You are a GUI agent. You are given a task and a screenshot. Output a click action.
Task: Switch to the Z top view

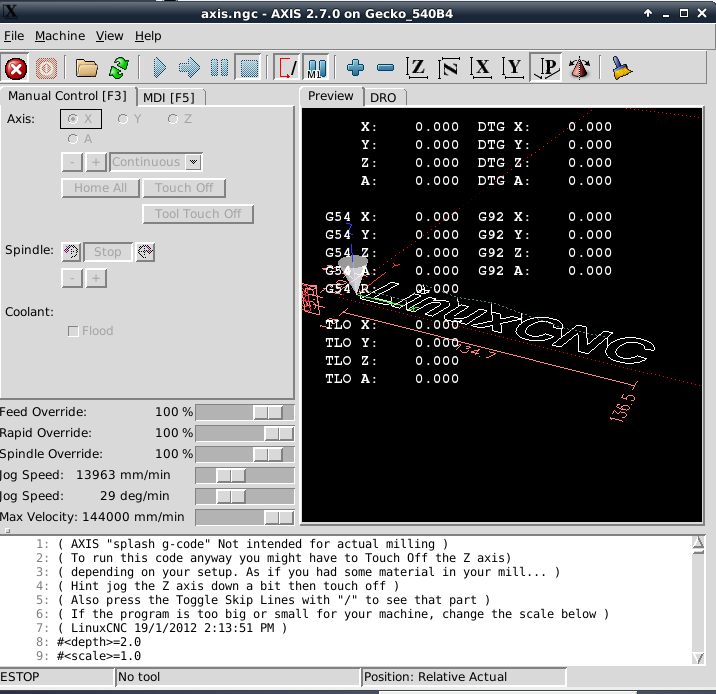[417, 68]
